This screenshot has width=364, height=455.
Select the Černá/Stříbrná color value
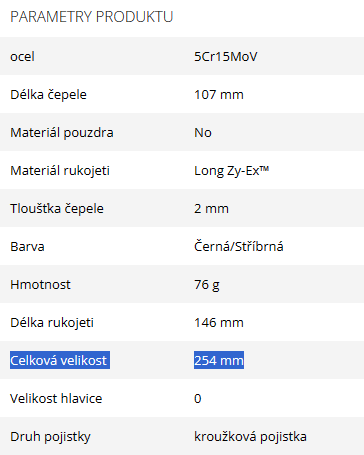point(239,247)
